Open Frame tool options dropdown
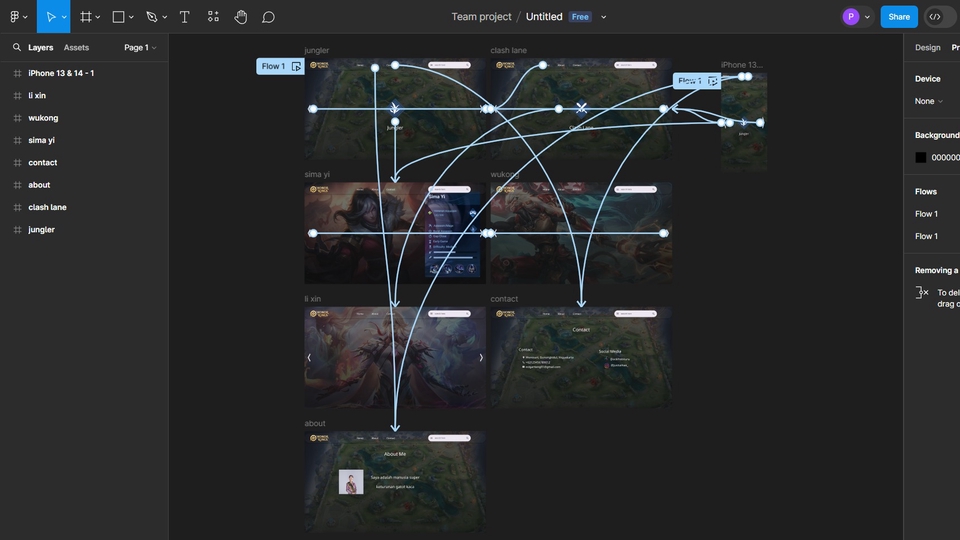 [x=97, y=17]
